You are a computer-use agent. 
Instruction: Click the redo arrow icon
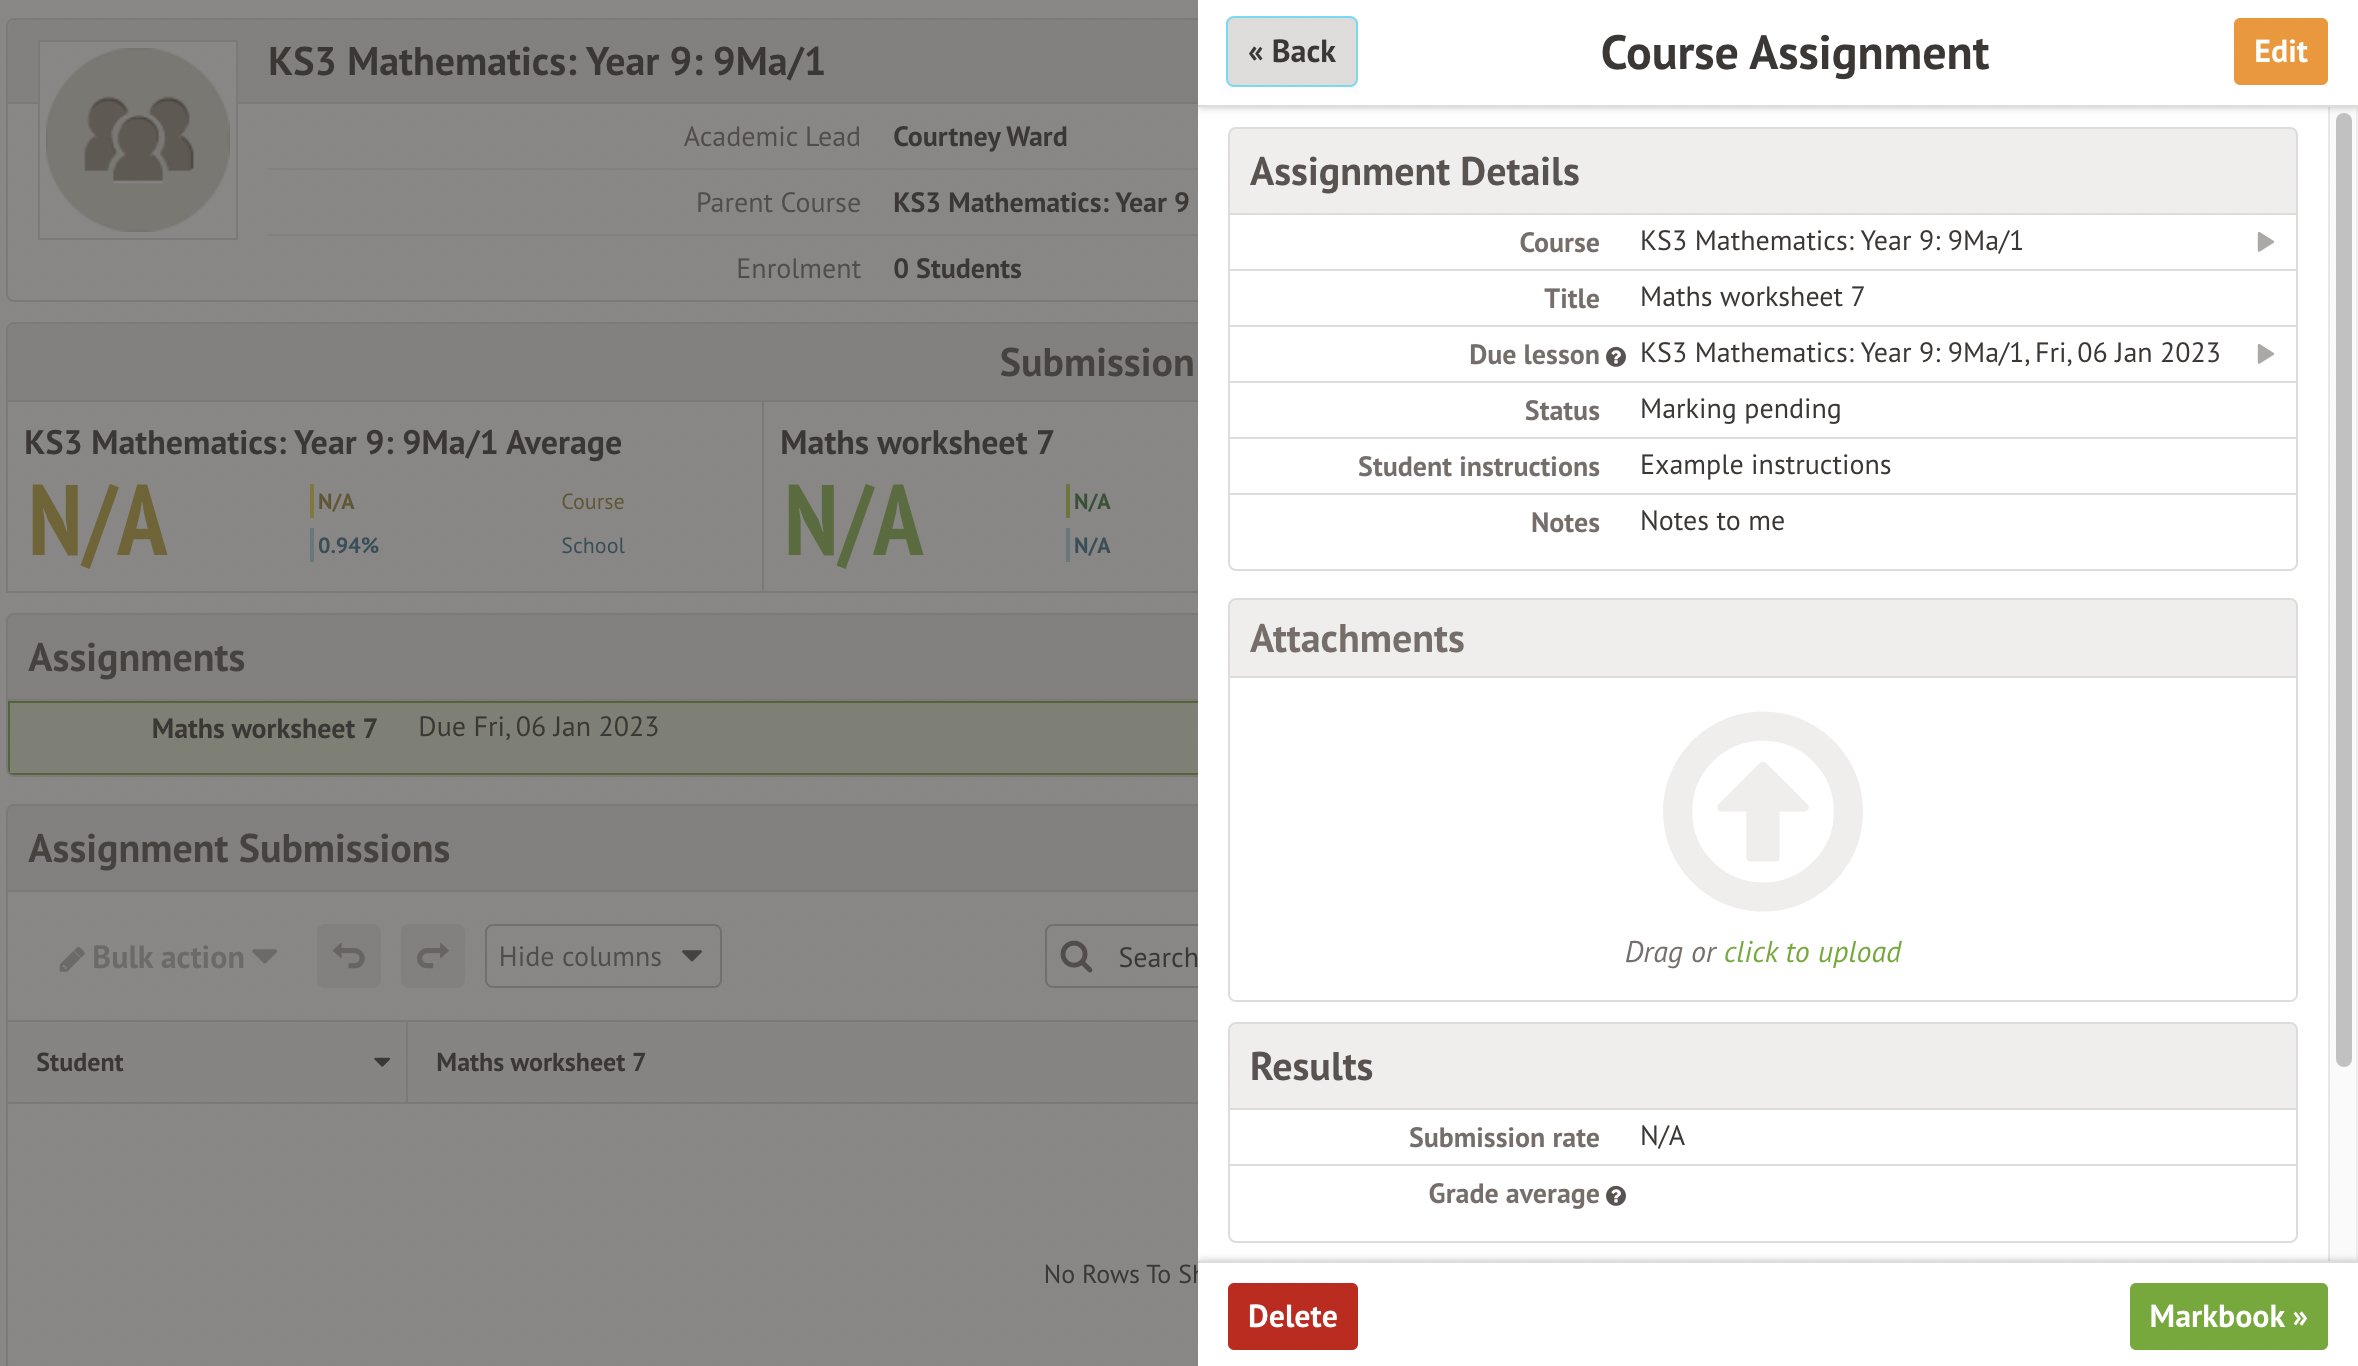pyautogui.click(x=432, y=957)
